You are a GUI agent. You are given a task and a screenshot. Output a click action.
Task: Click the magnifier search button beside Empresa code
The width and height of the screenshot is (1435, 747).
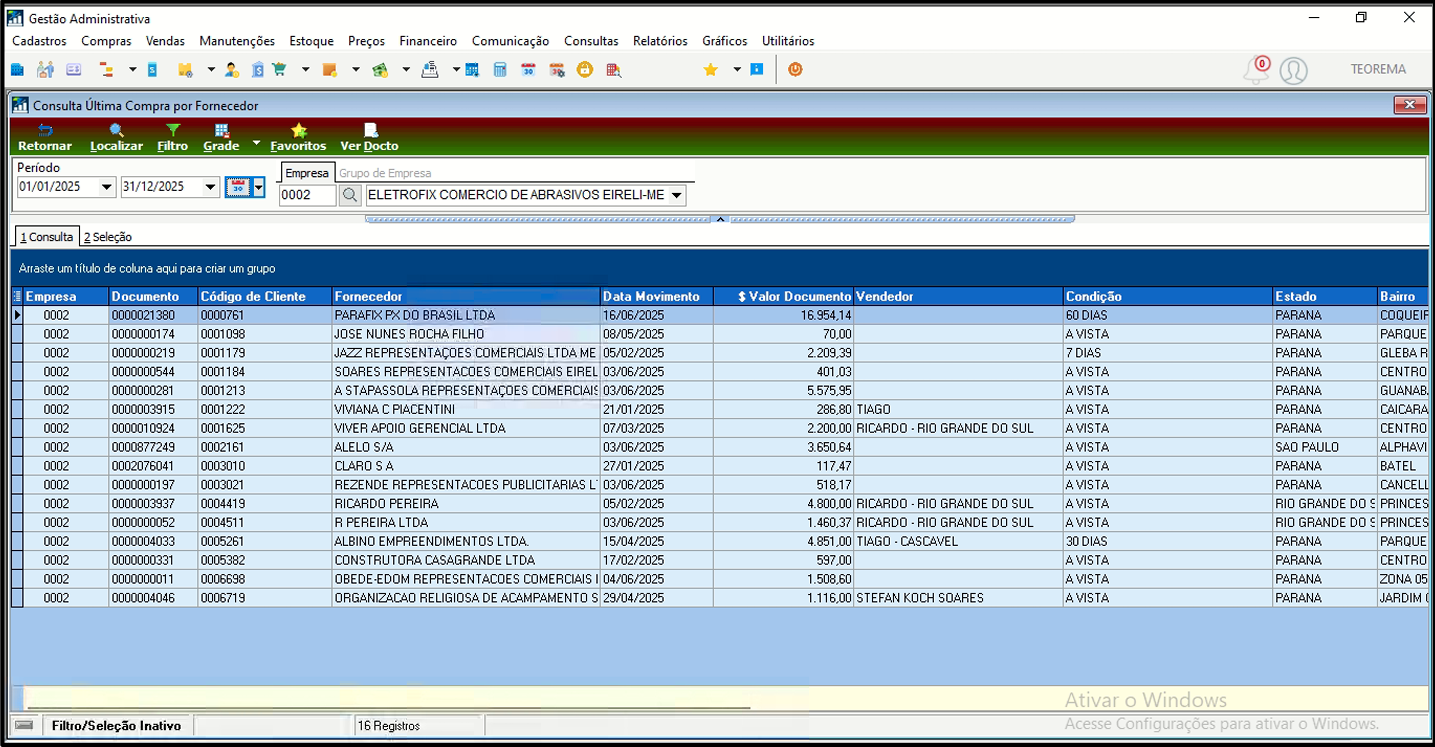(x=349, y=195)
